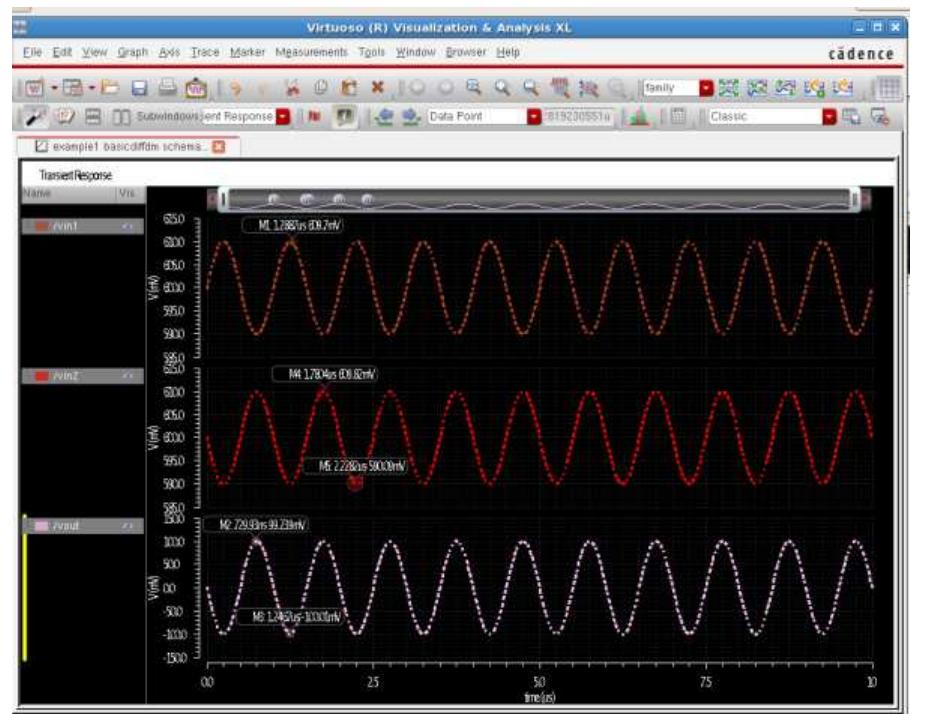Click the zoom in magnifier icon
The height and width of the screenshot is (714, 925).
click(502, 88)
